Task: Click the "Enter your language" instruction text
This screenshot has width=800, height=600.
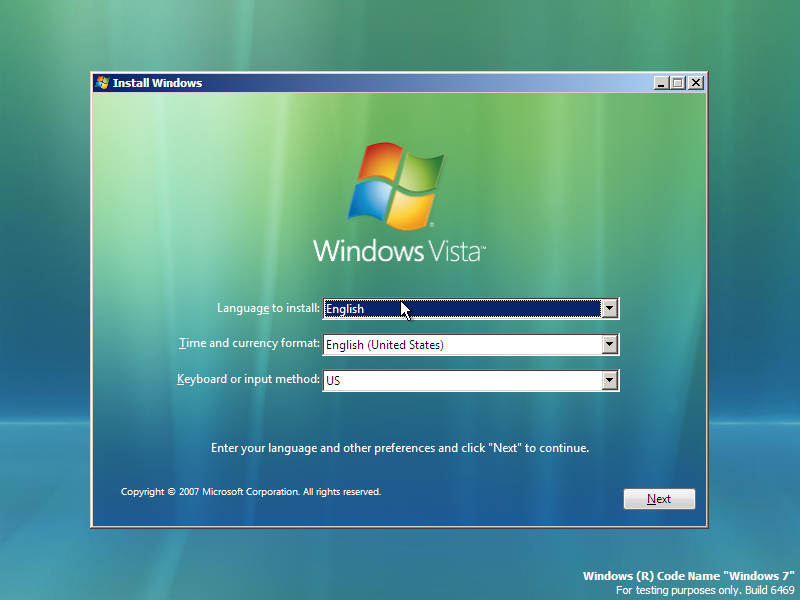Action: [x=400, y=448]
